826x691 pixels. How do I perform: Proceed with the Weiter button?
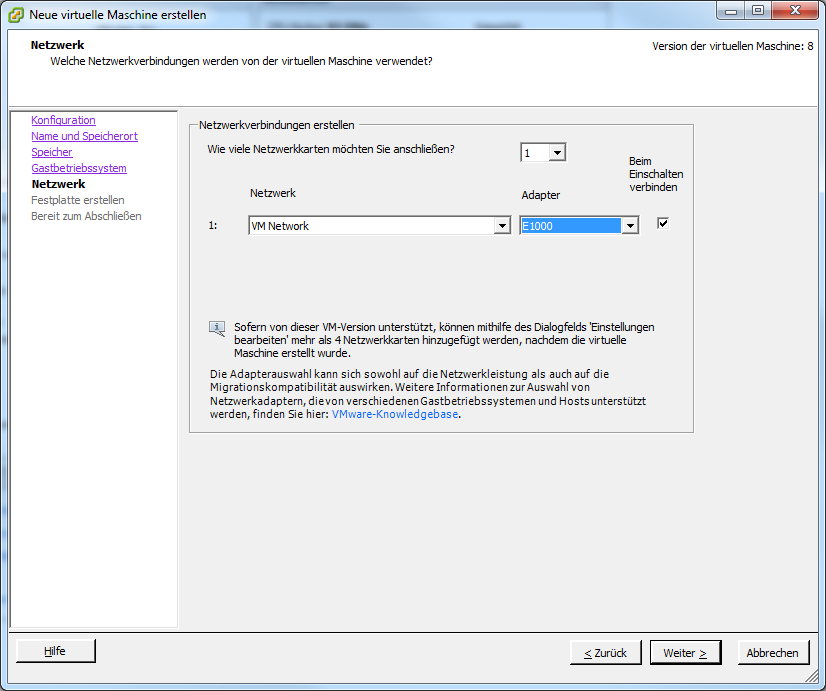(685, 652)
